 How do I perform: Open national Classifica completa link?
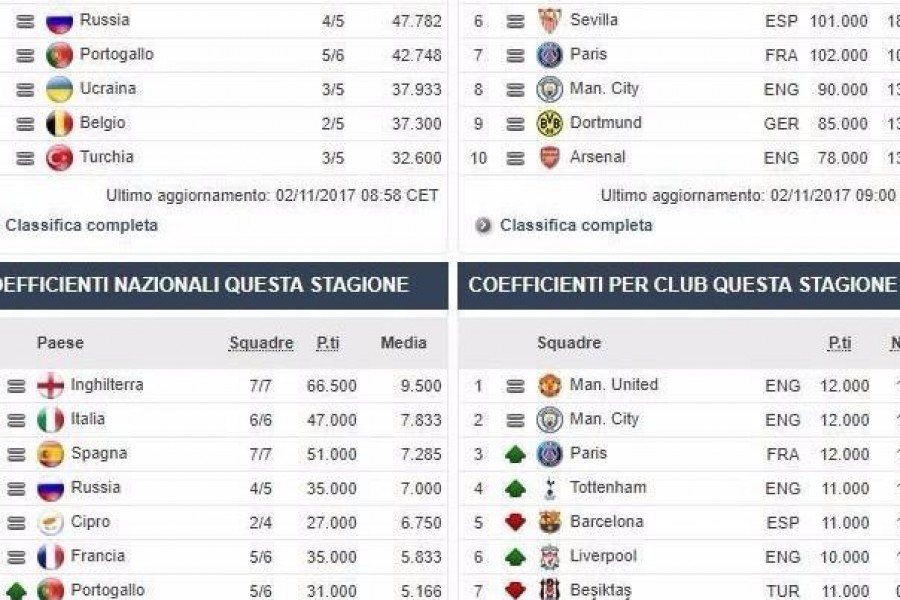pyautogui.click(x=81, y=225)
